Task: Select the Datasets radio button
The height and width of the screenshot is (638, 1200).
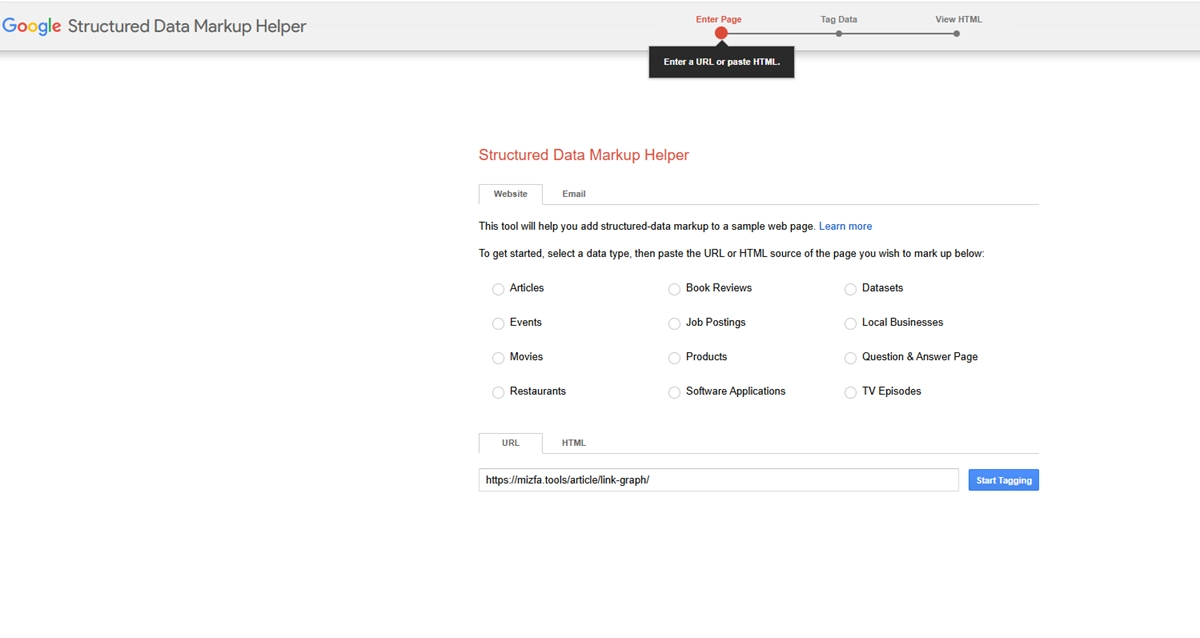Action: coord(851,289)
